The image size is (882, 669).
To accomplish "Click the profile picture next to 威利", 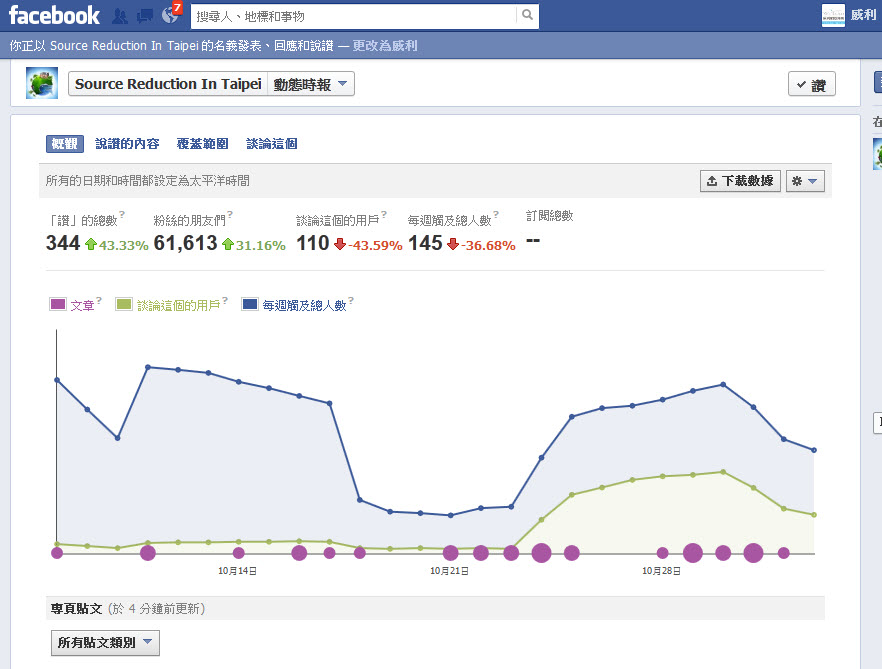I will click(832, 15).
